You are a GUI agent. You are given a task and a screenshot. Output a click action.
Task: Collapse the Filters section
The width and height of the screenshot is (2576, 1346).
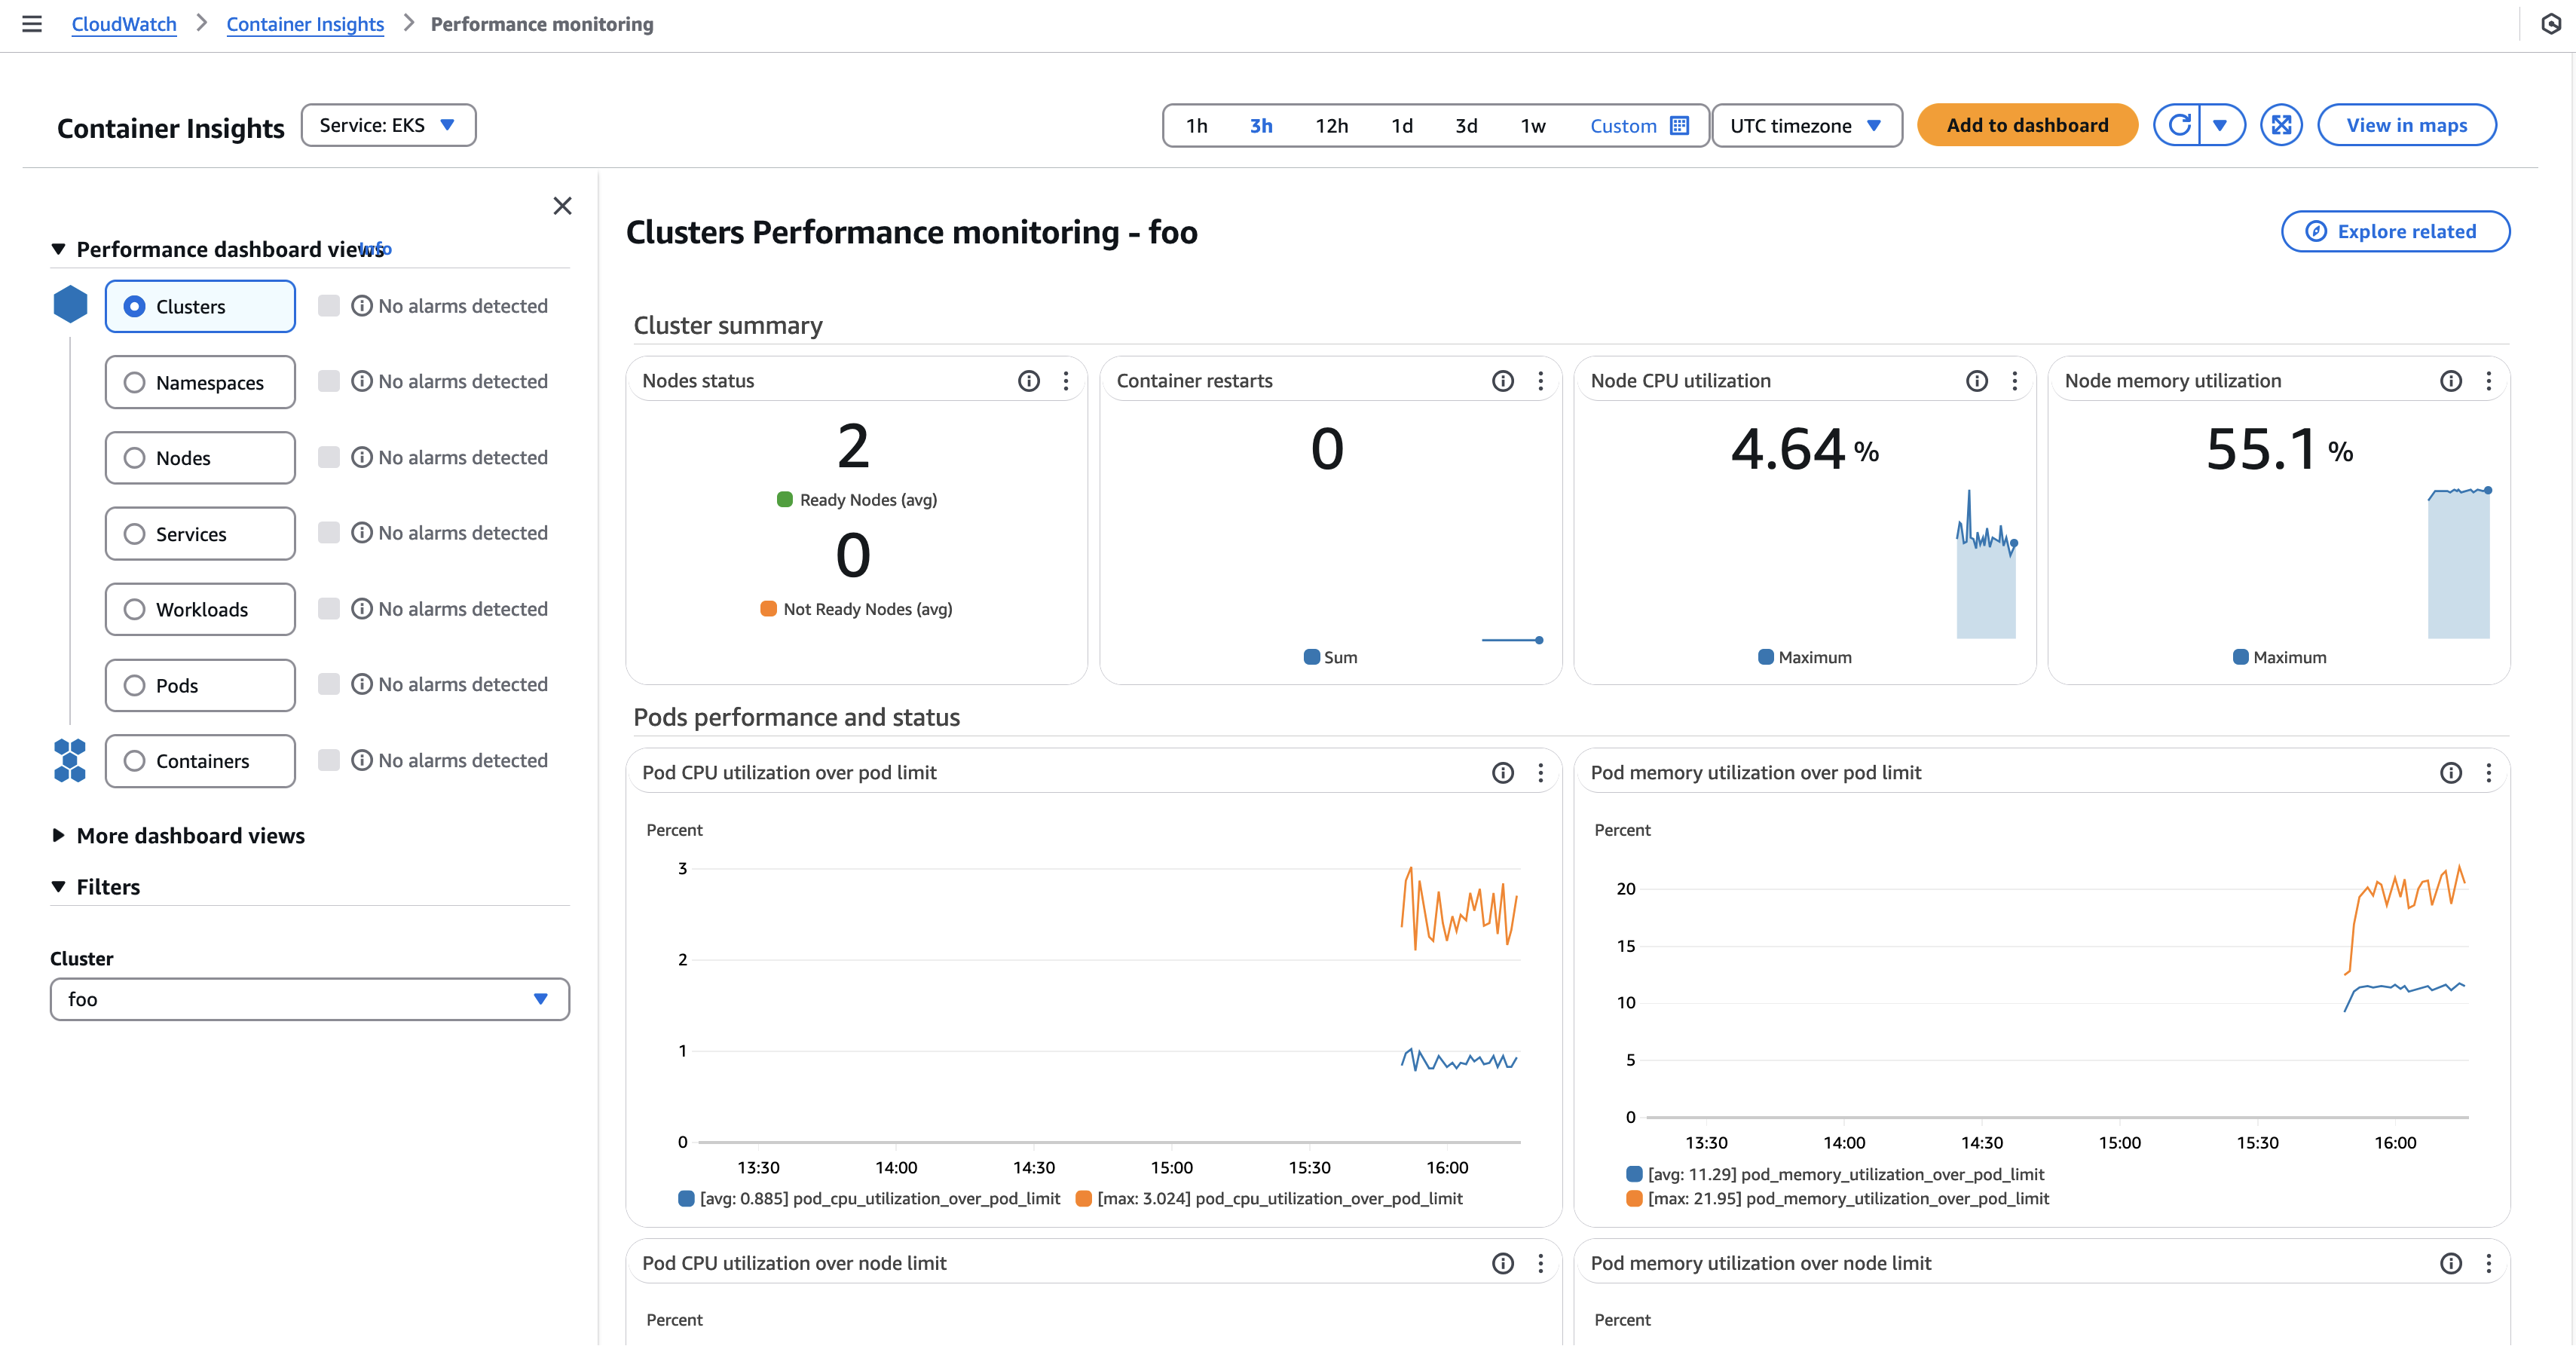click(58, 887)
